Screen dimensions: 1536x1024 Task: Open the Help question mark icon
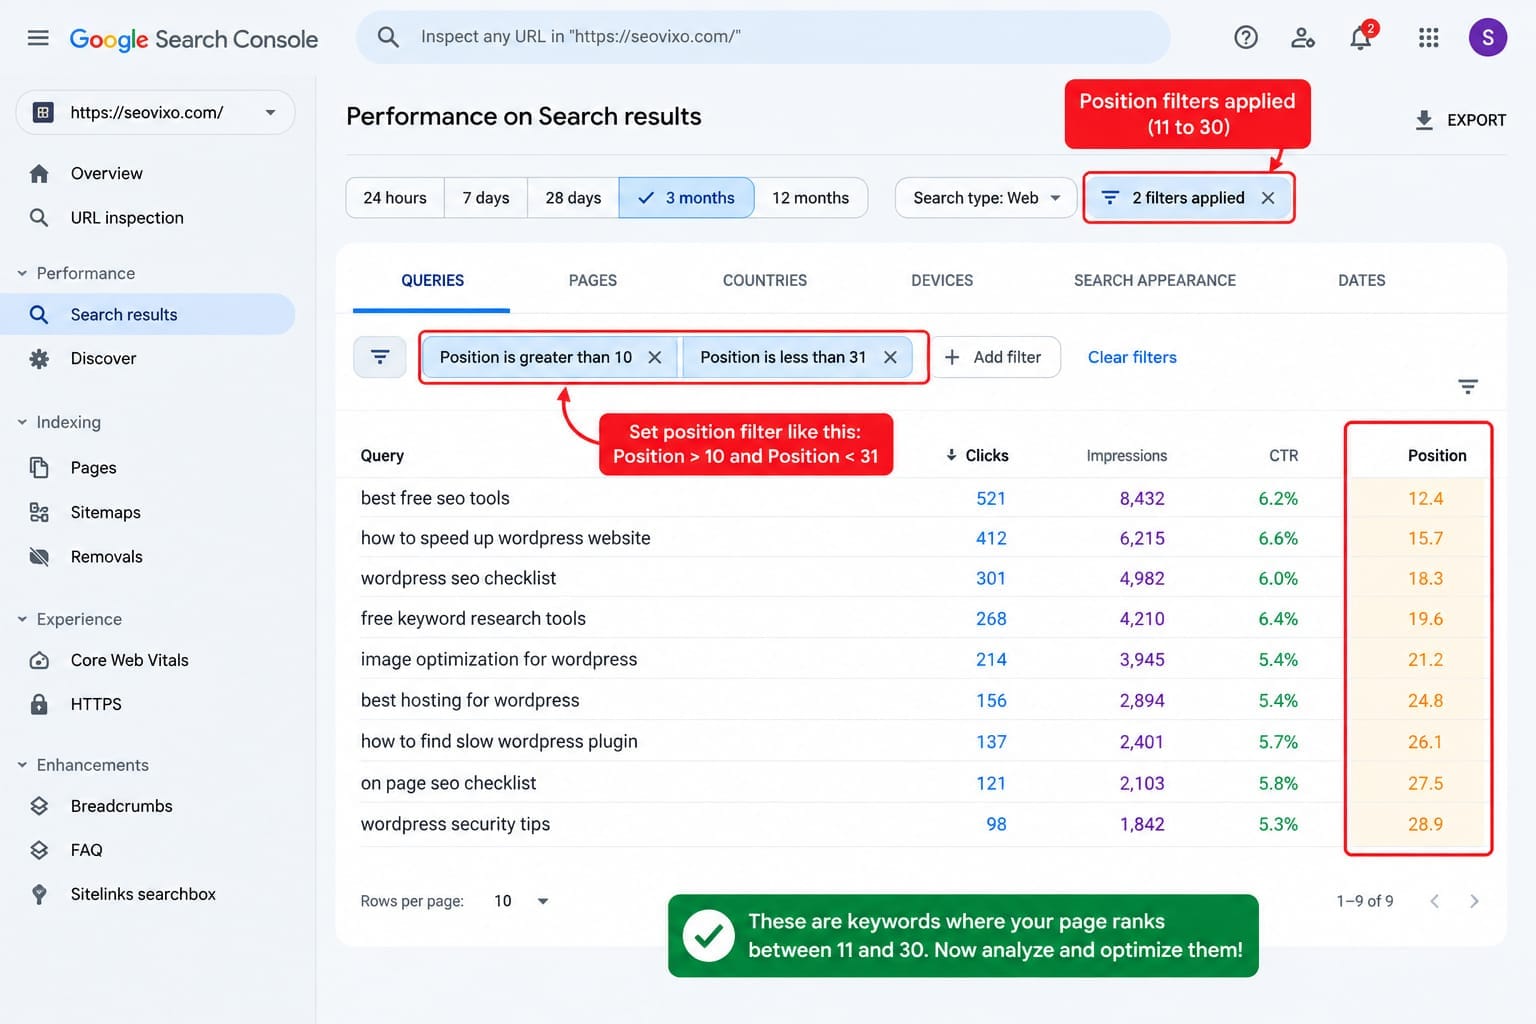coord(1246,38)
